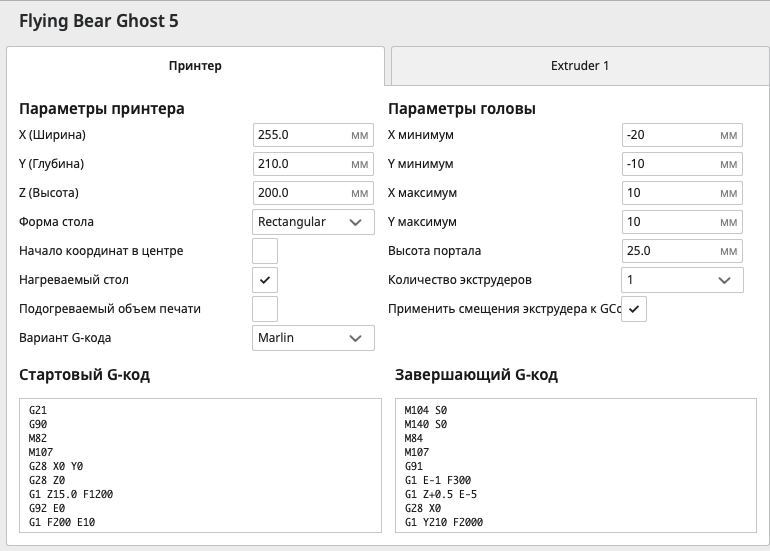Click the 'G1 F200 E10' line
This screenshot has height=551, width=770.
pyautogui.click(x=62, y=523)
